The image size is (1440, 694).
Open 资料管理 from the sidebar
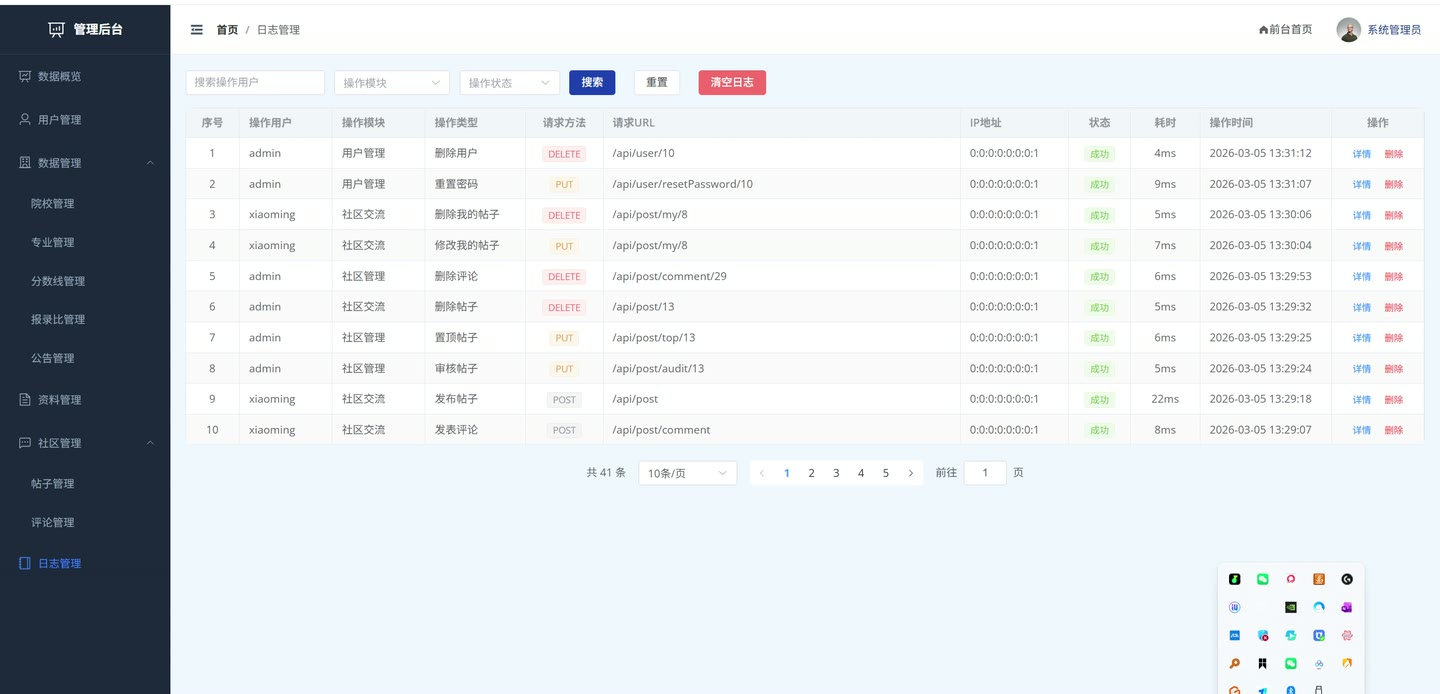coord(85,400)
